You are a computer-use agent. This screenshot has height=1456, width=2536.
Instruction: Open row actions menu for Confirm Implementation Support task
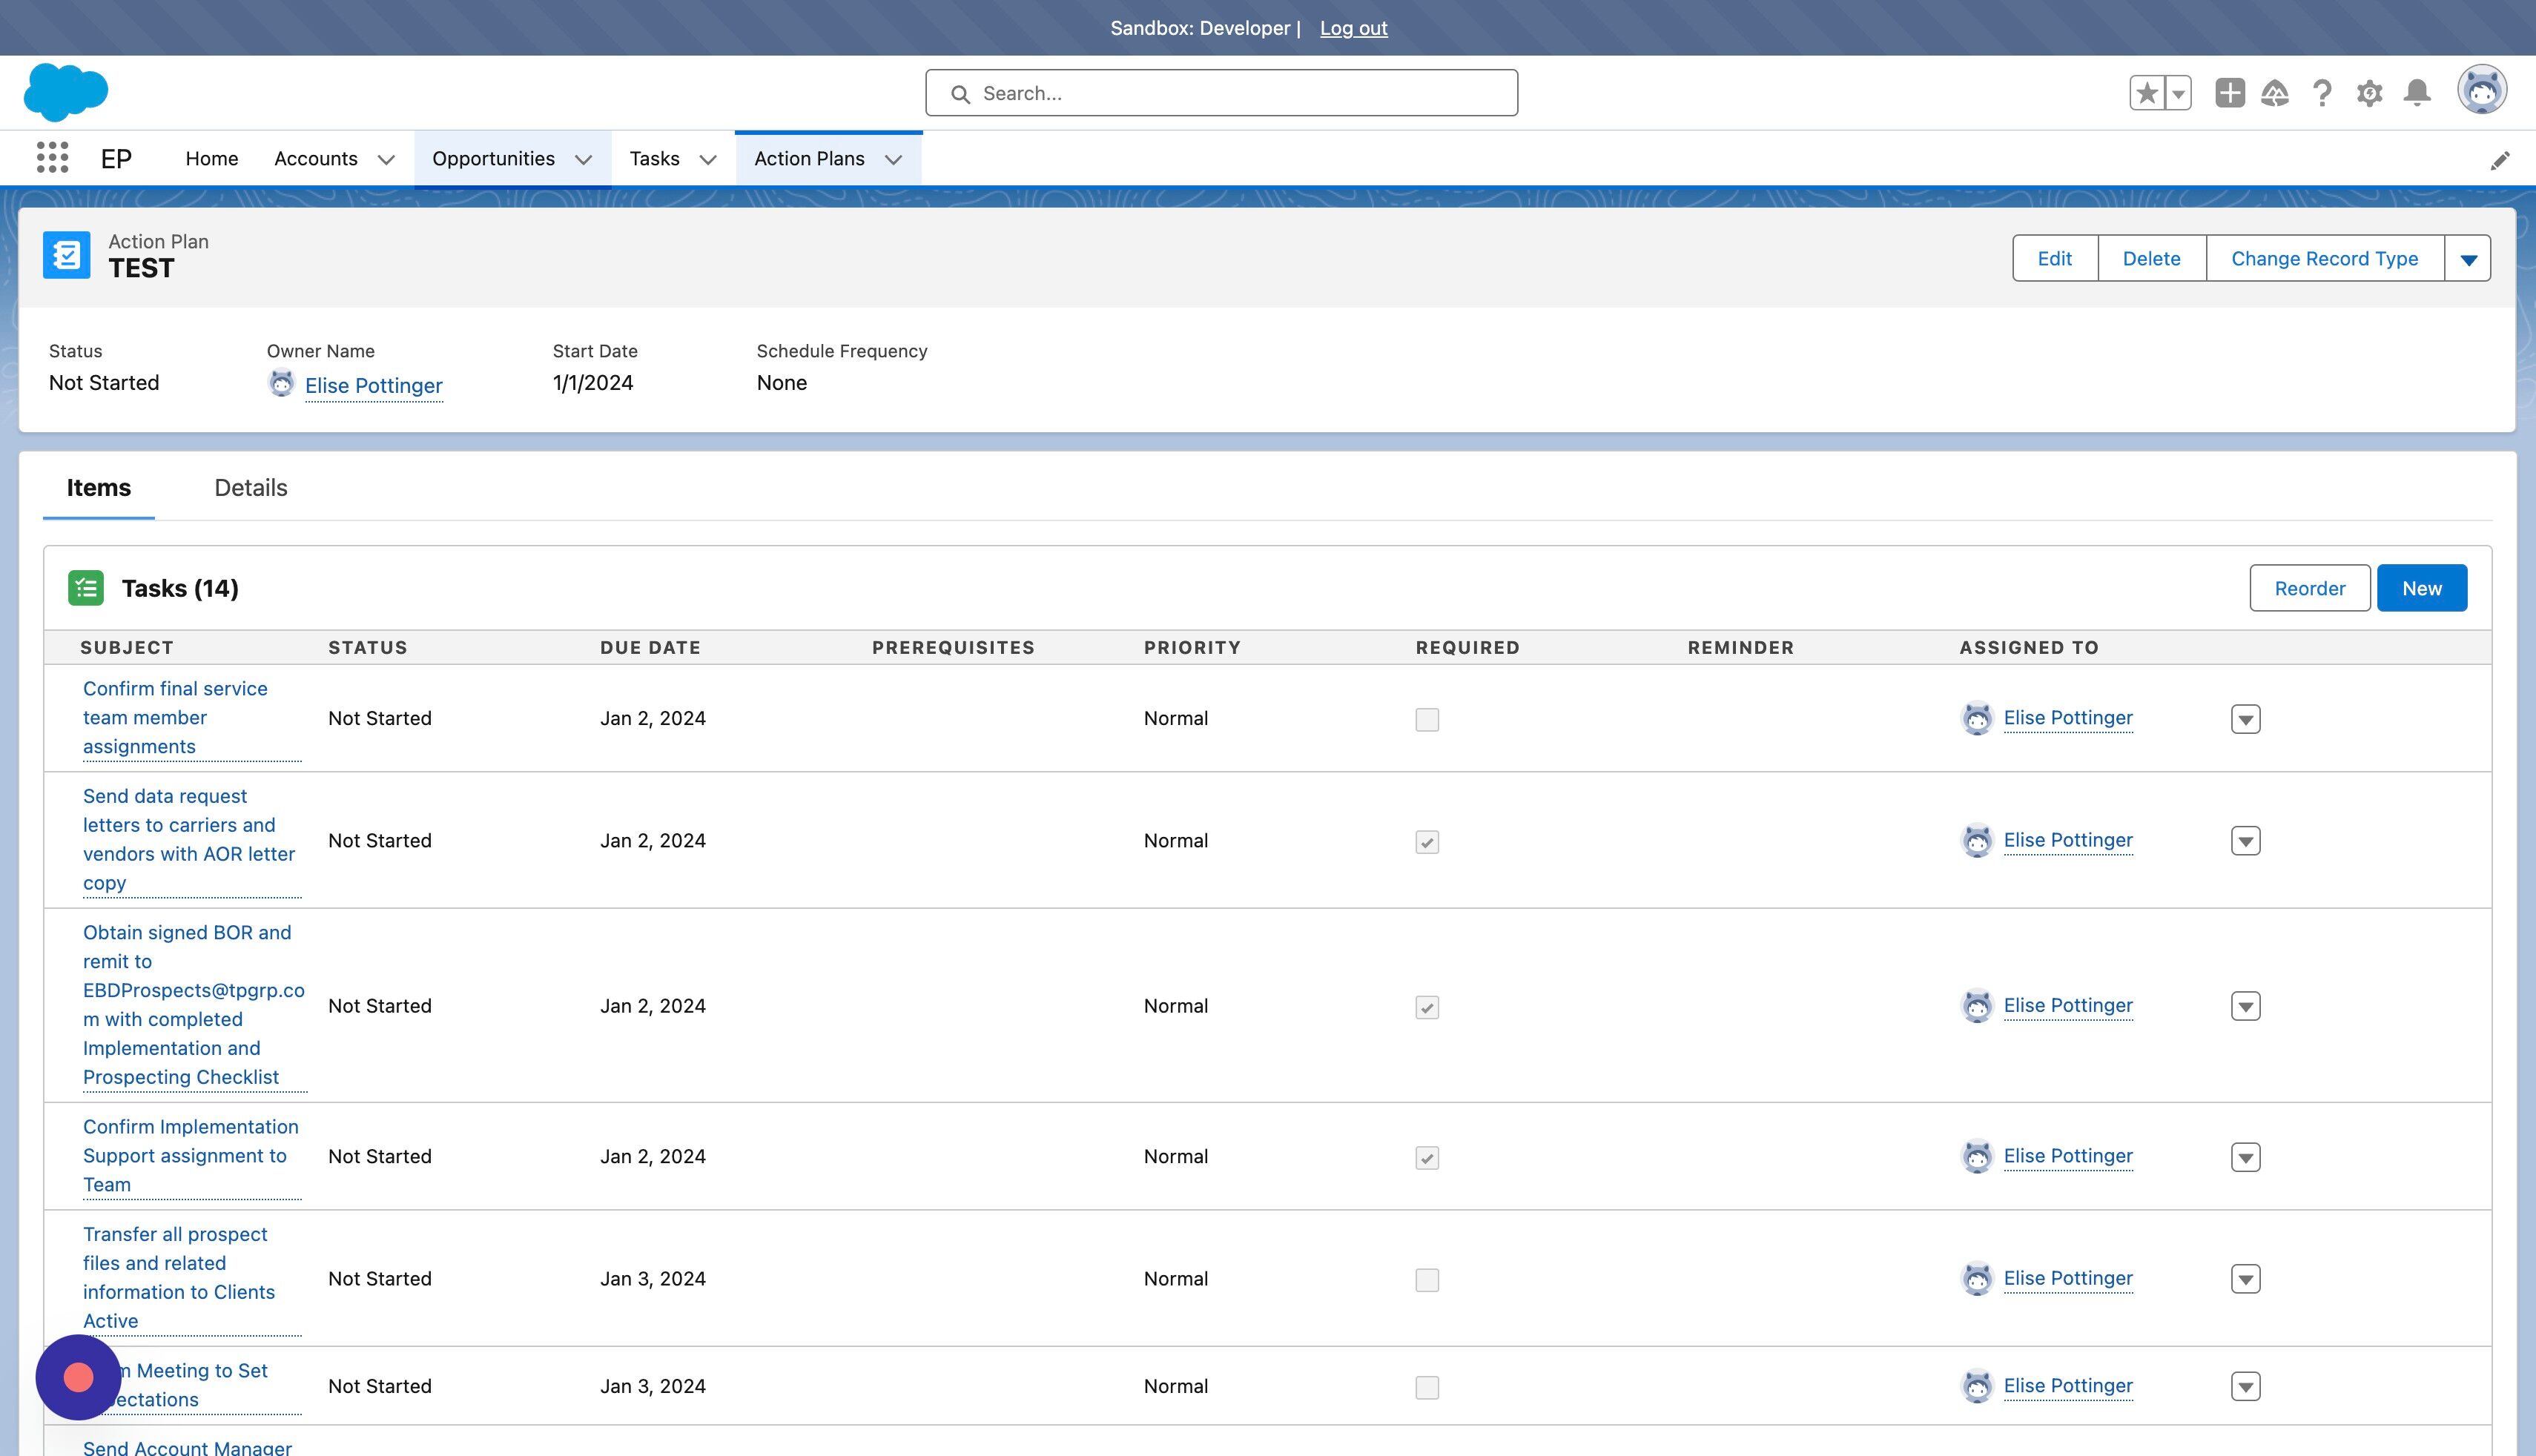[2246, 1157]
